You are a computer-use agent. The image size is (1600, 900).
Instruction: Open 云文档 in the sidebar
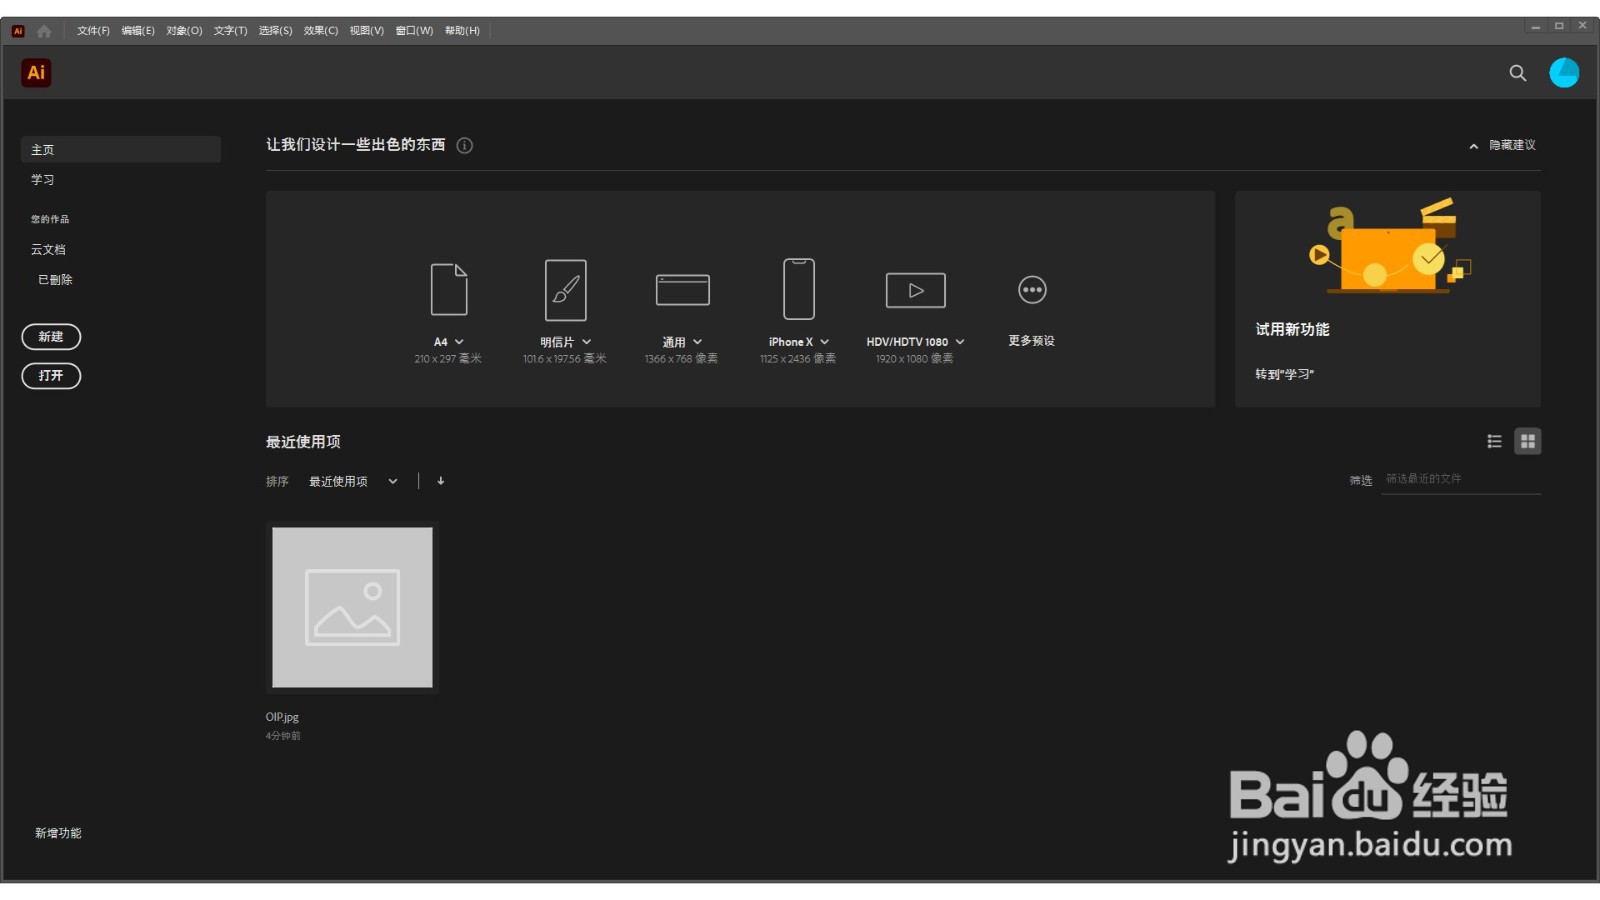click(48, 250)
